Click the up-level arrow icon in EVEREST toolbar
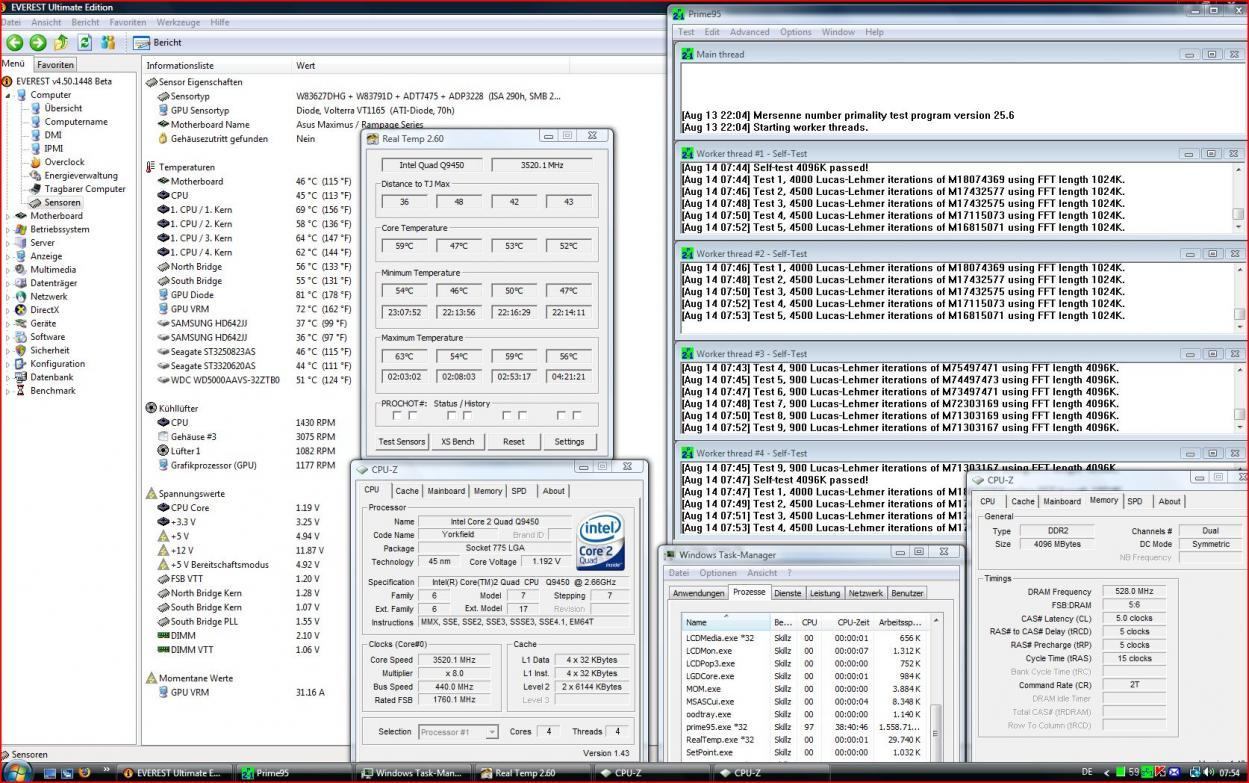The image size is (1249, 783). (61, 43)
